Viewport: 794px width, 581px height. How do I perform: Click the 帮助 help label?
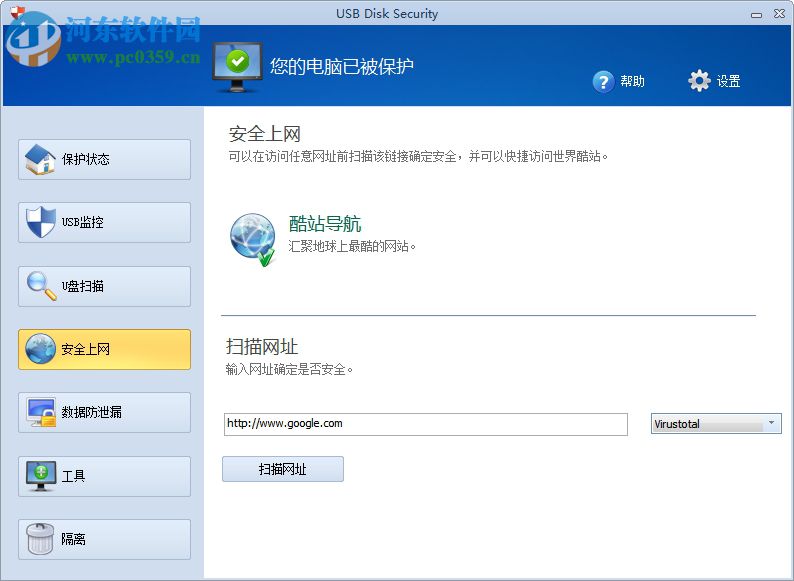pyautogui.click(x=632, y=81)
